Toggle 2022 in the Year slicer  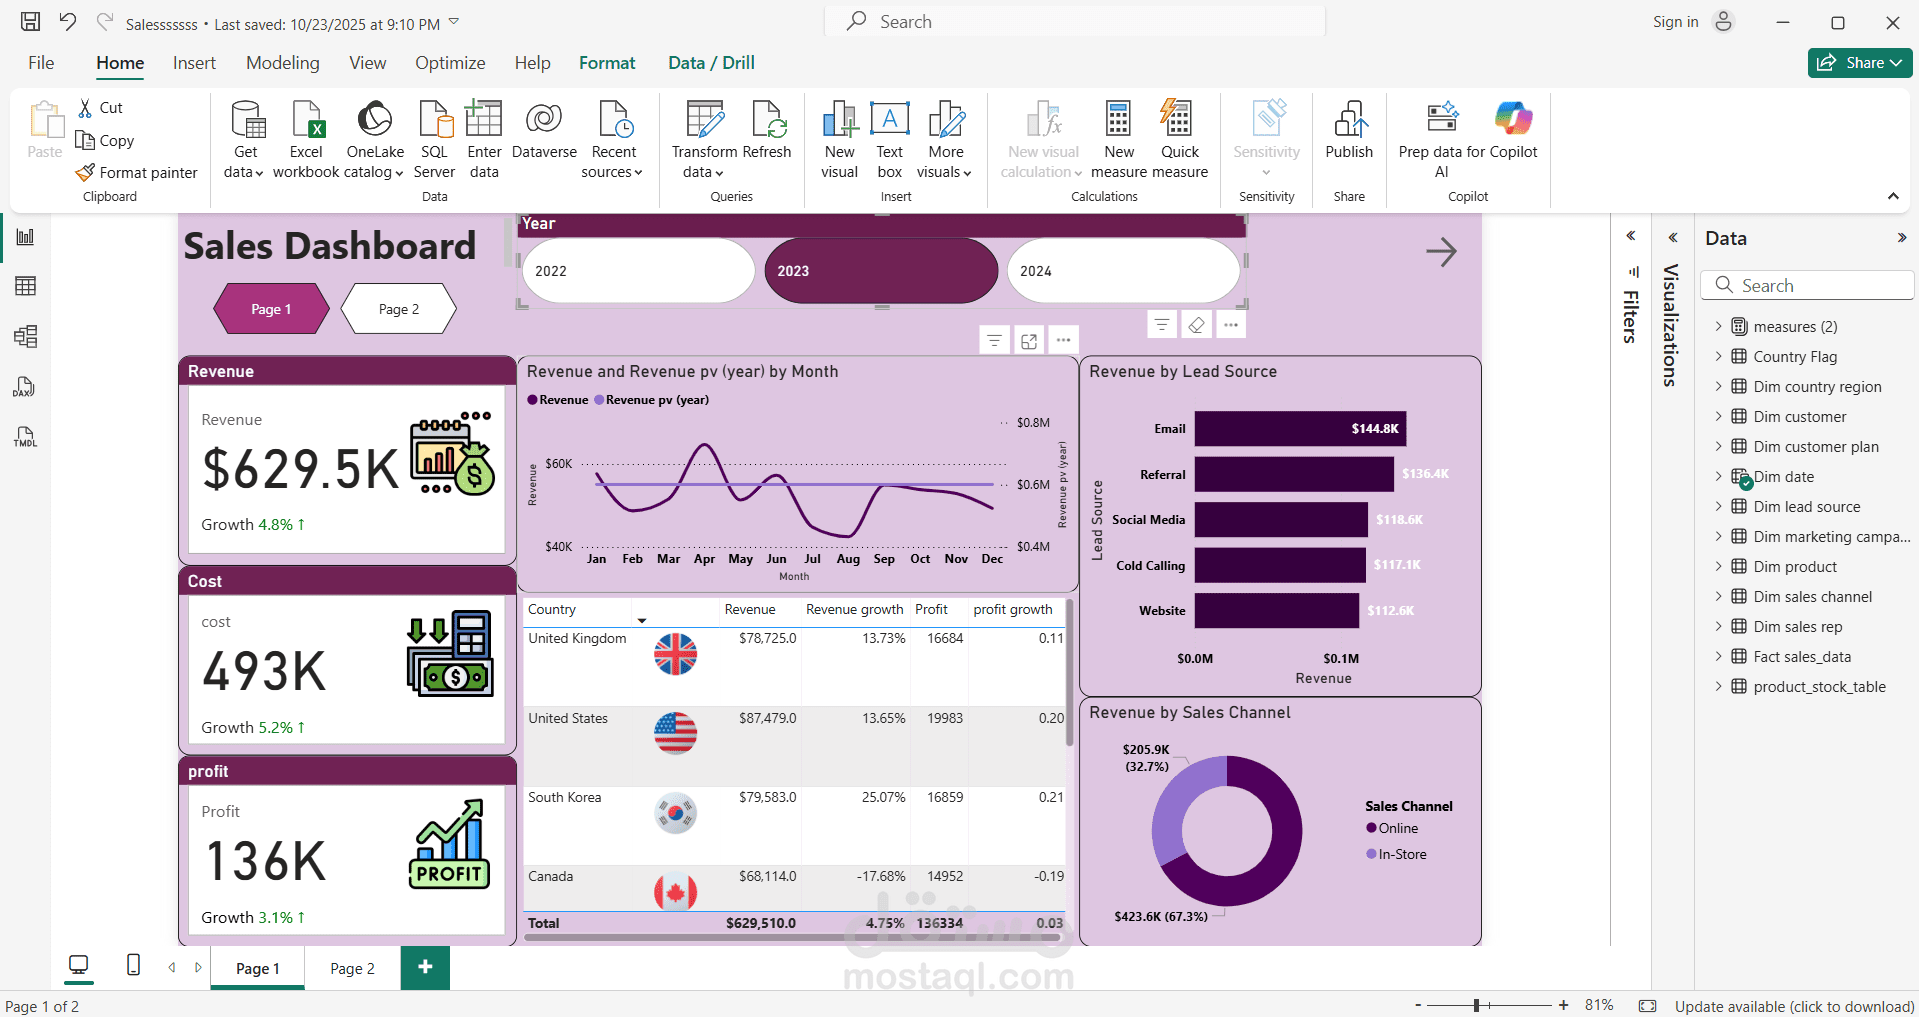point(637,270)
